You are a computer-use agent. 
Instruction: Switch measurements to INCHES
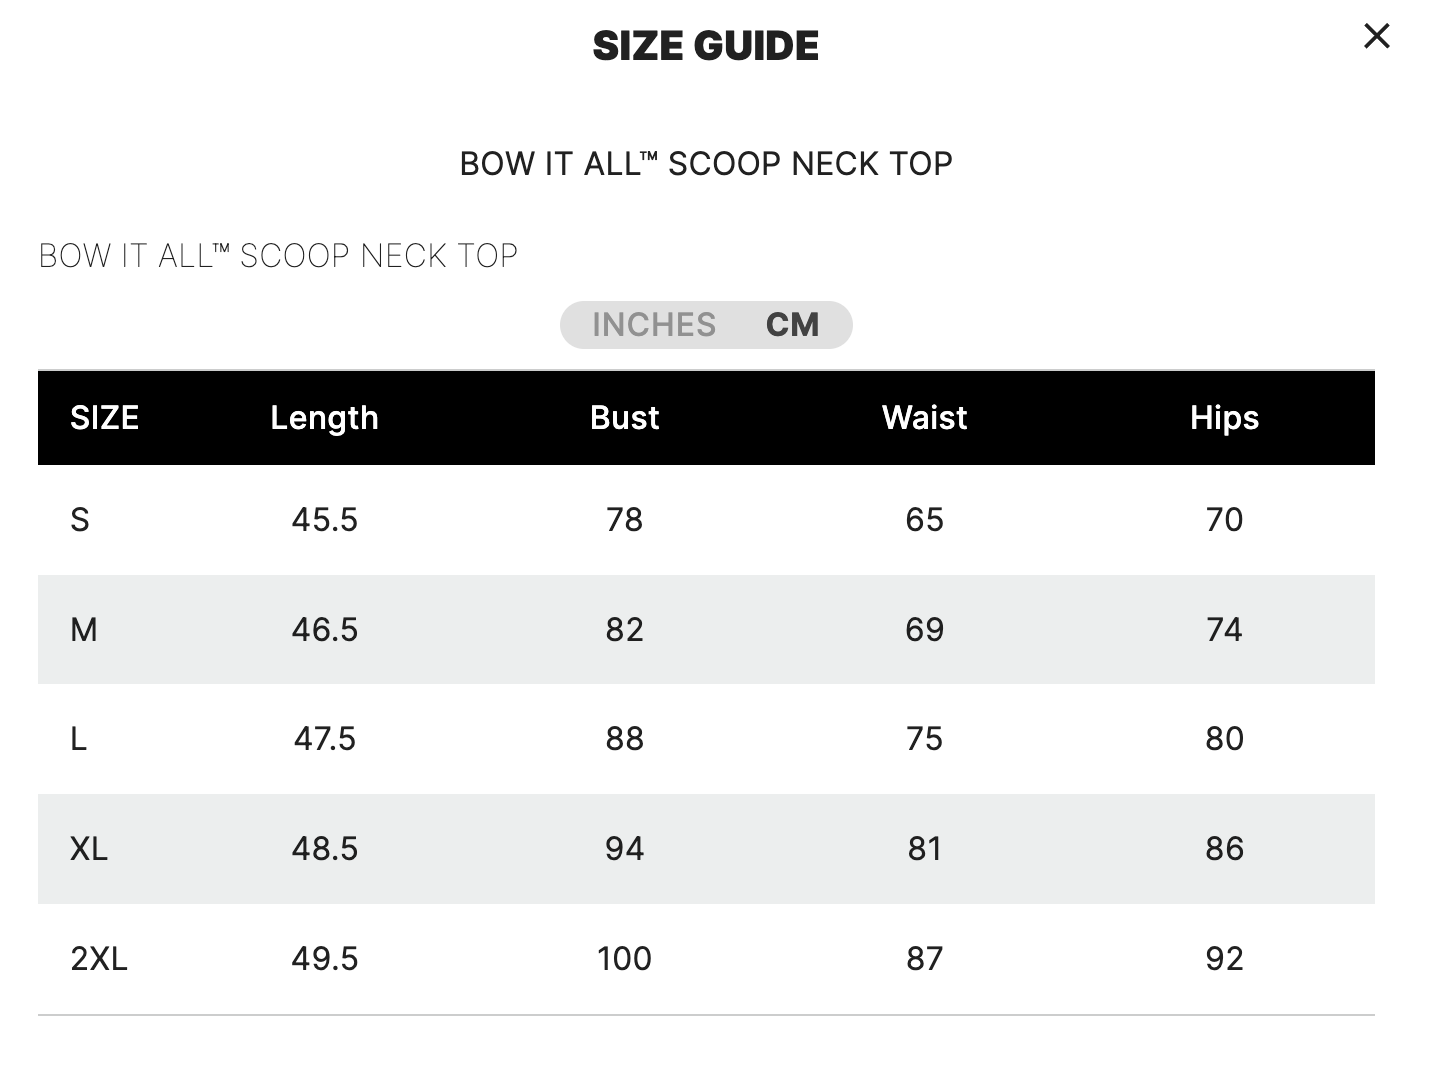[x=654, y=325]
